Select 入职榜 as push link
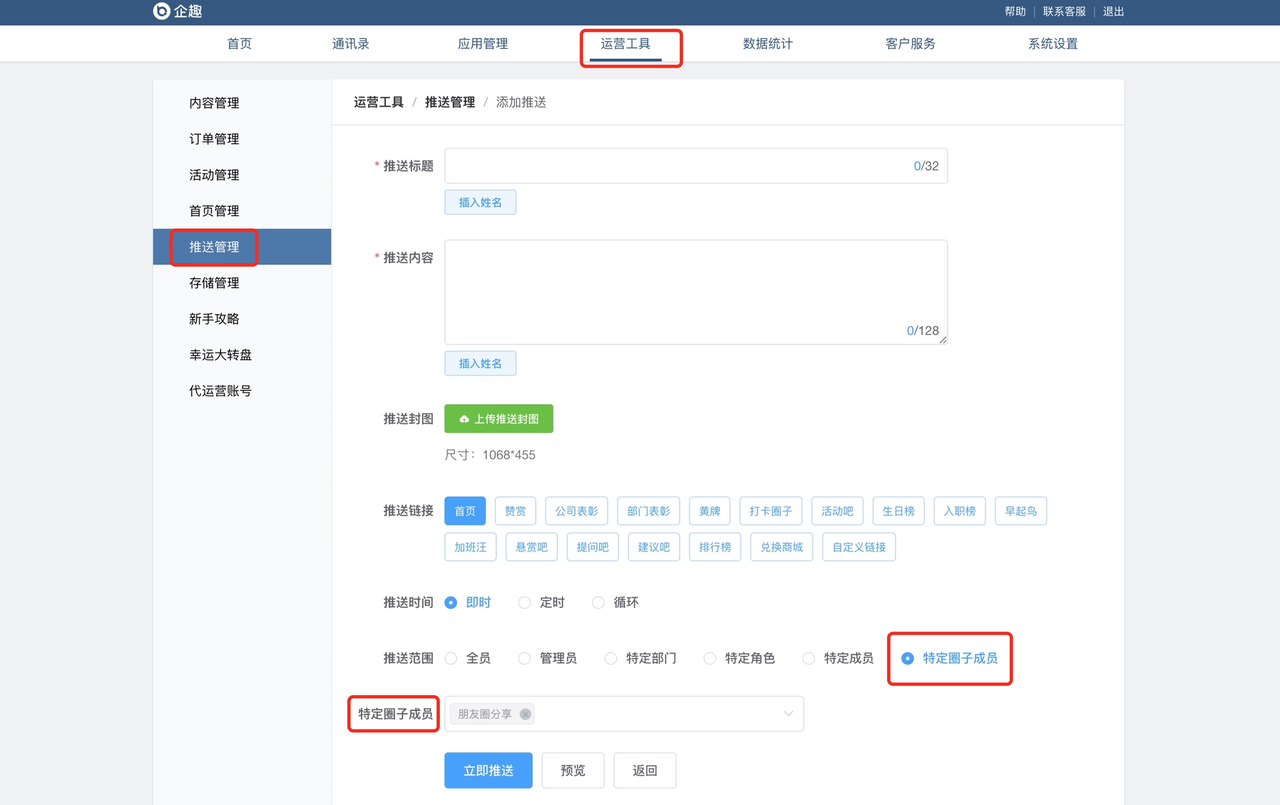The image size is (1280, 805). [x=960, y=511]
